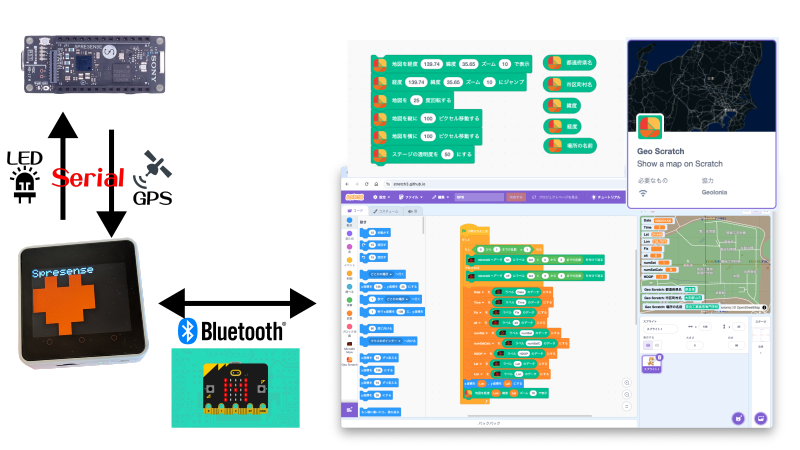Reload the browser page
This screenshot has width=800, height=450.
pos(366,184)
